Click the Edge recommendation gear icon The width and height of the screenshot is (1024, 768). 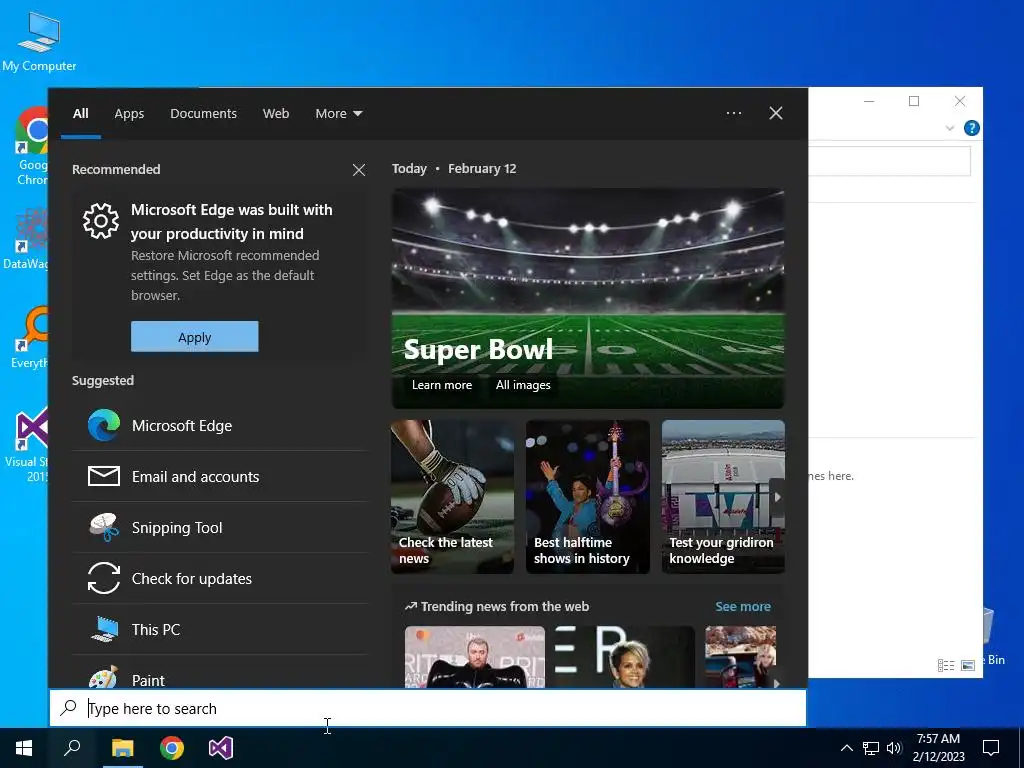101,221
